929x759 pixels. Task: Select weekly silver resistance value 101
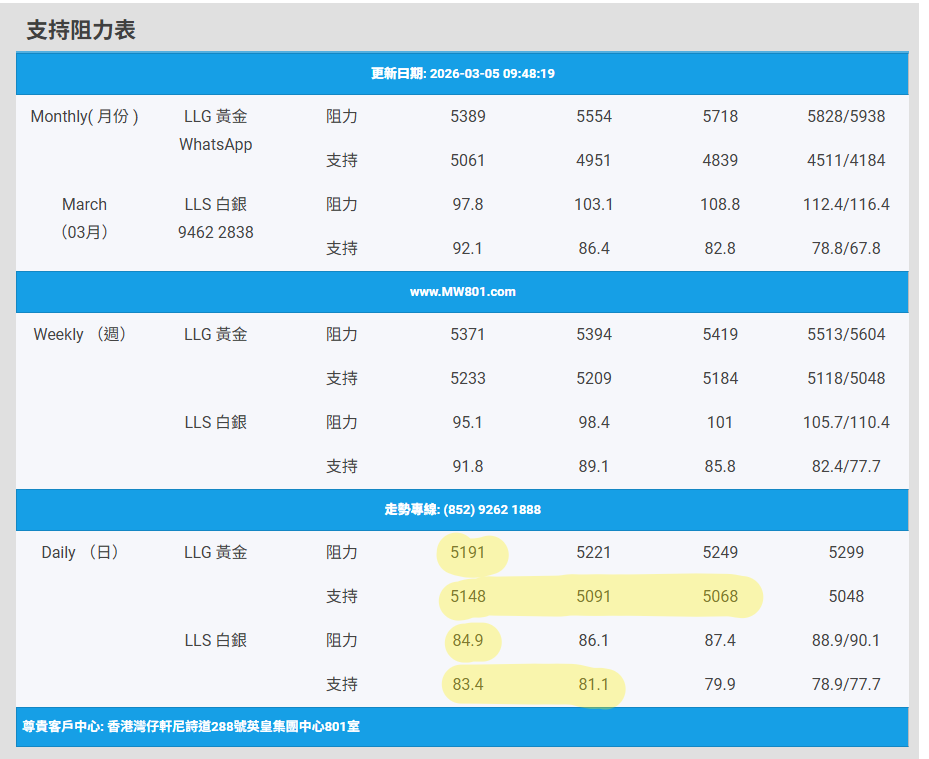click(720, 423)
